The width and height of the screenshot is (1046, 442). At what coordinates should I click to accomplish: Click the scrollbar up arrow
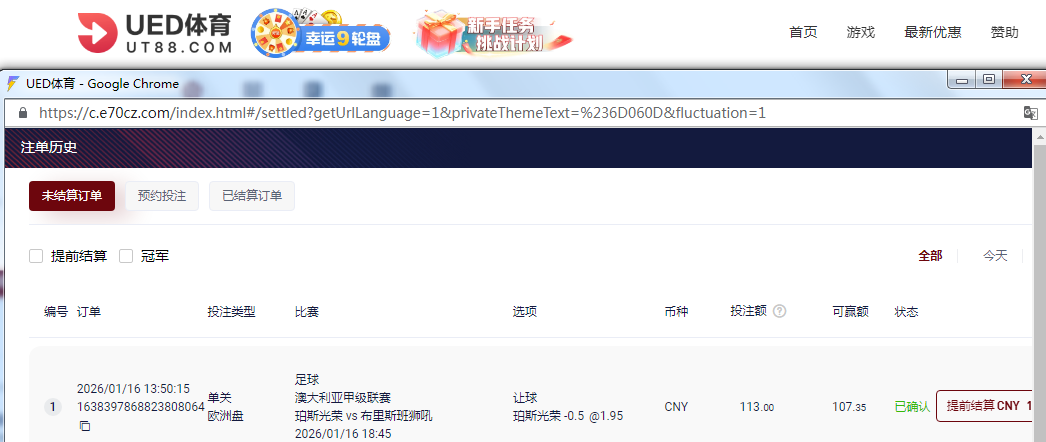(1039, 136)
